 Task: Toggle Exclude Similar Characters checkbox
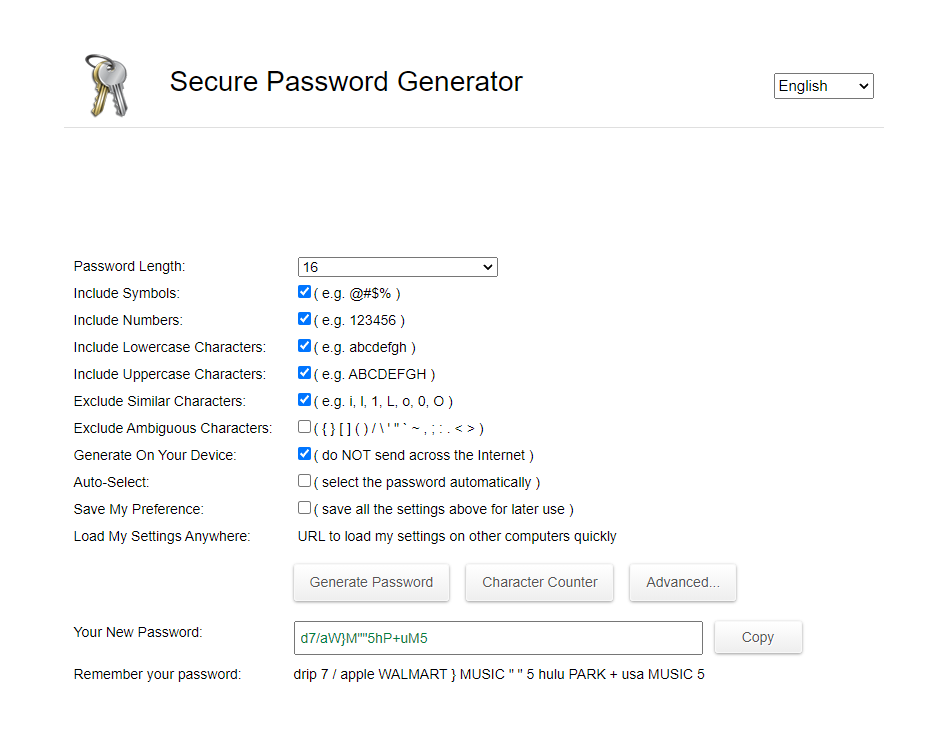tap(305, 400)
